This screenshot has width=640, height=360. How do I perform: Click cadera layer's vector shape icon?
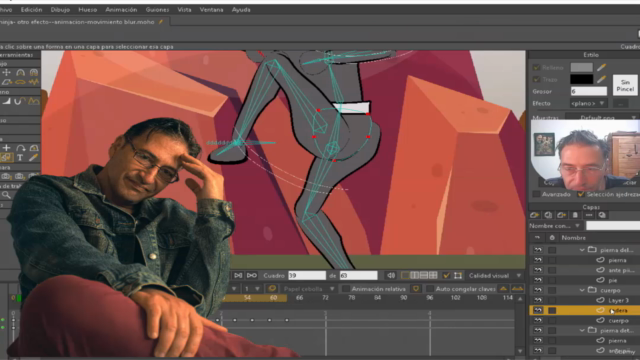[600, 310]
